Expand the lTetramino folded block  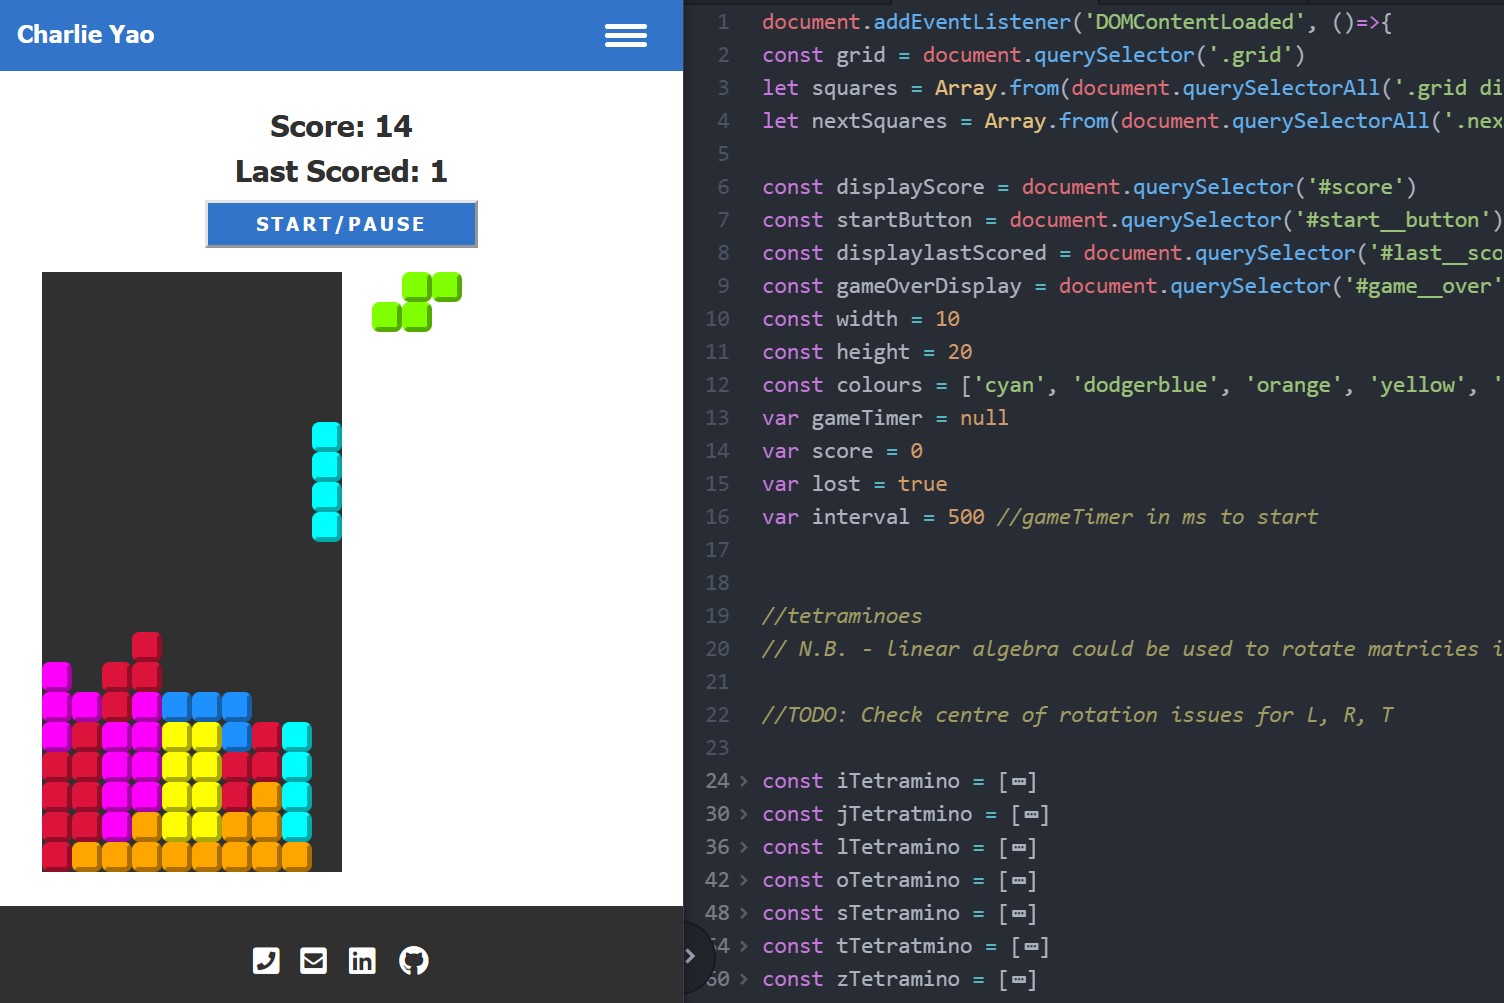click(743, 847)
